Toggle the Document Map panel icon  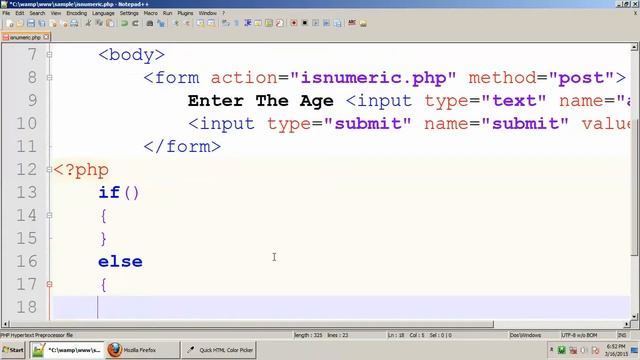(x=269, y=23)
